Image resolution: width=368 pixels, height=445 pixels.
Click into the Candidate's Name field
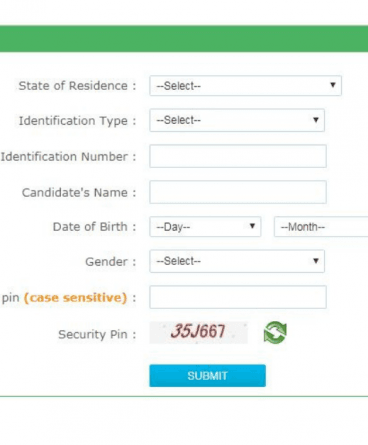point(238,192)
